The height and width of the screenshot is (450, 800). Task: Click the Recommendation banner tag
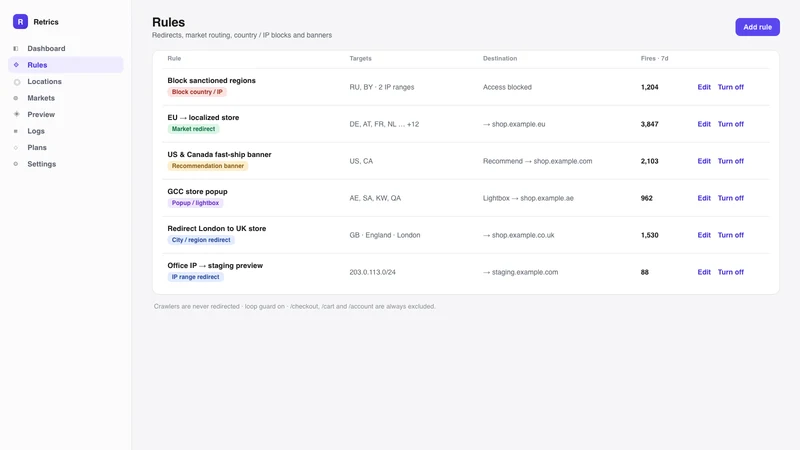[208, 166]
